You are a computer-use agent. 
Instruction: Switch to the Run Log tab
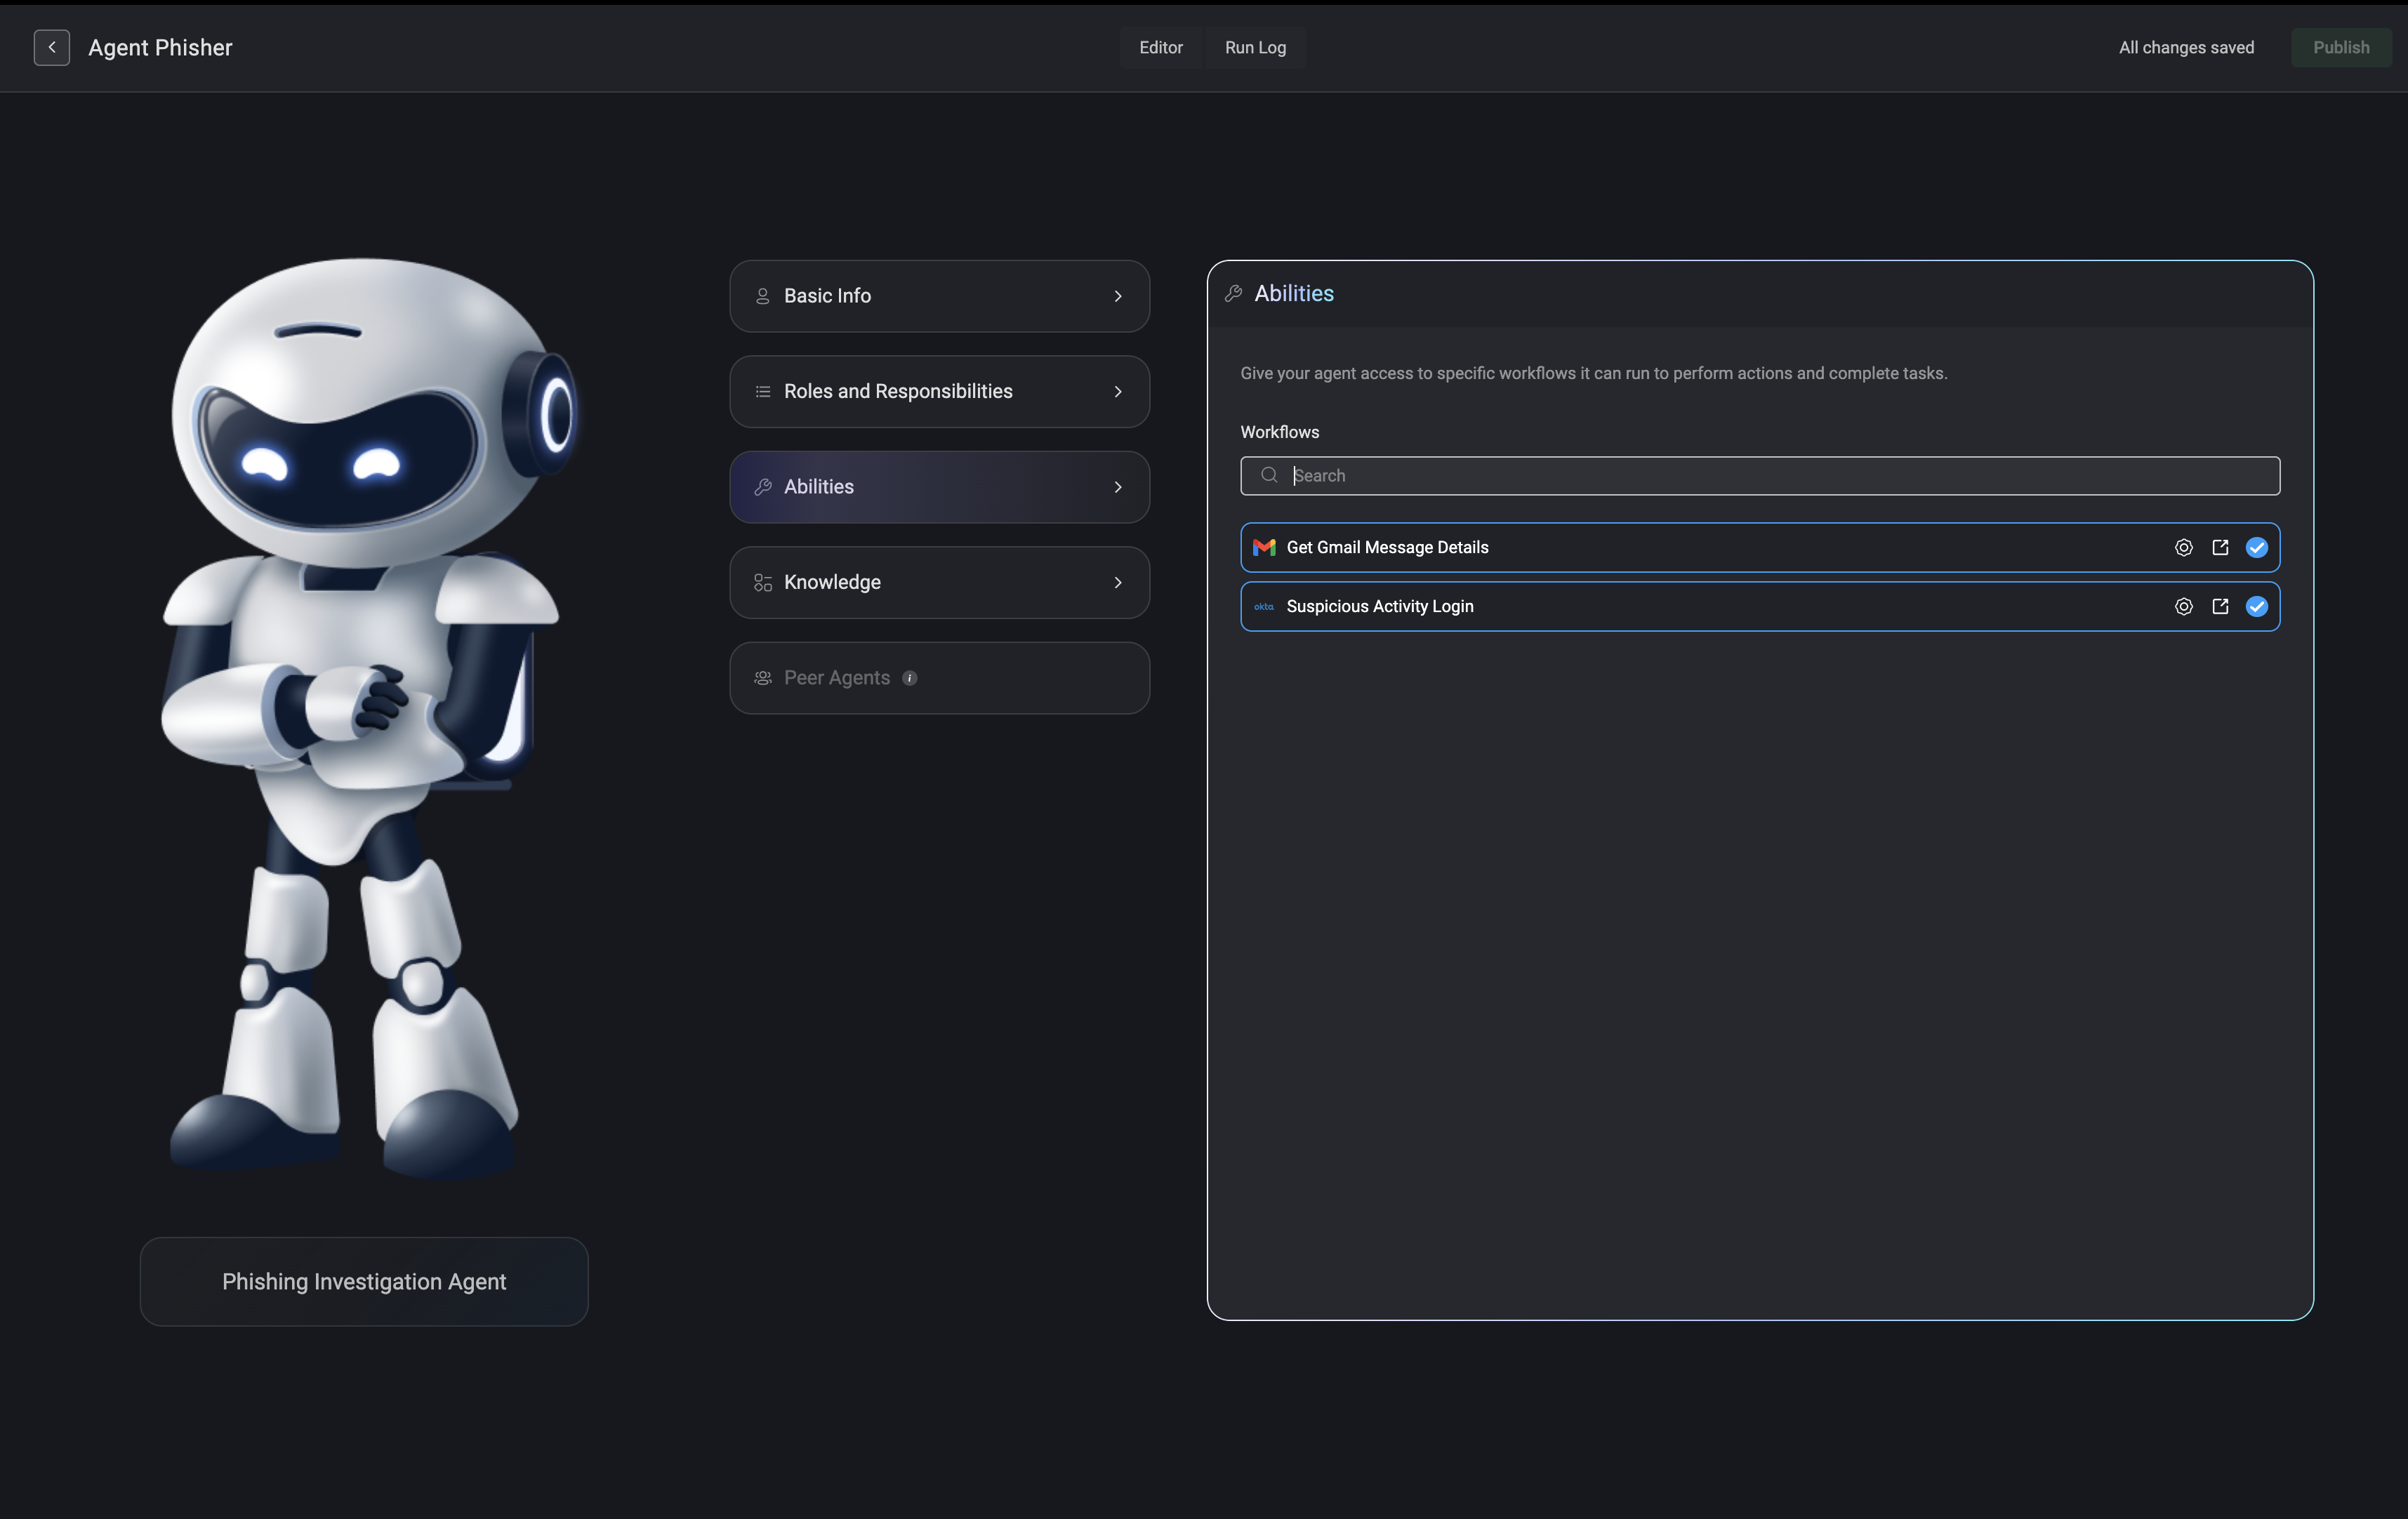1255,47
